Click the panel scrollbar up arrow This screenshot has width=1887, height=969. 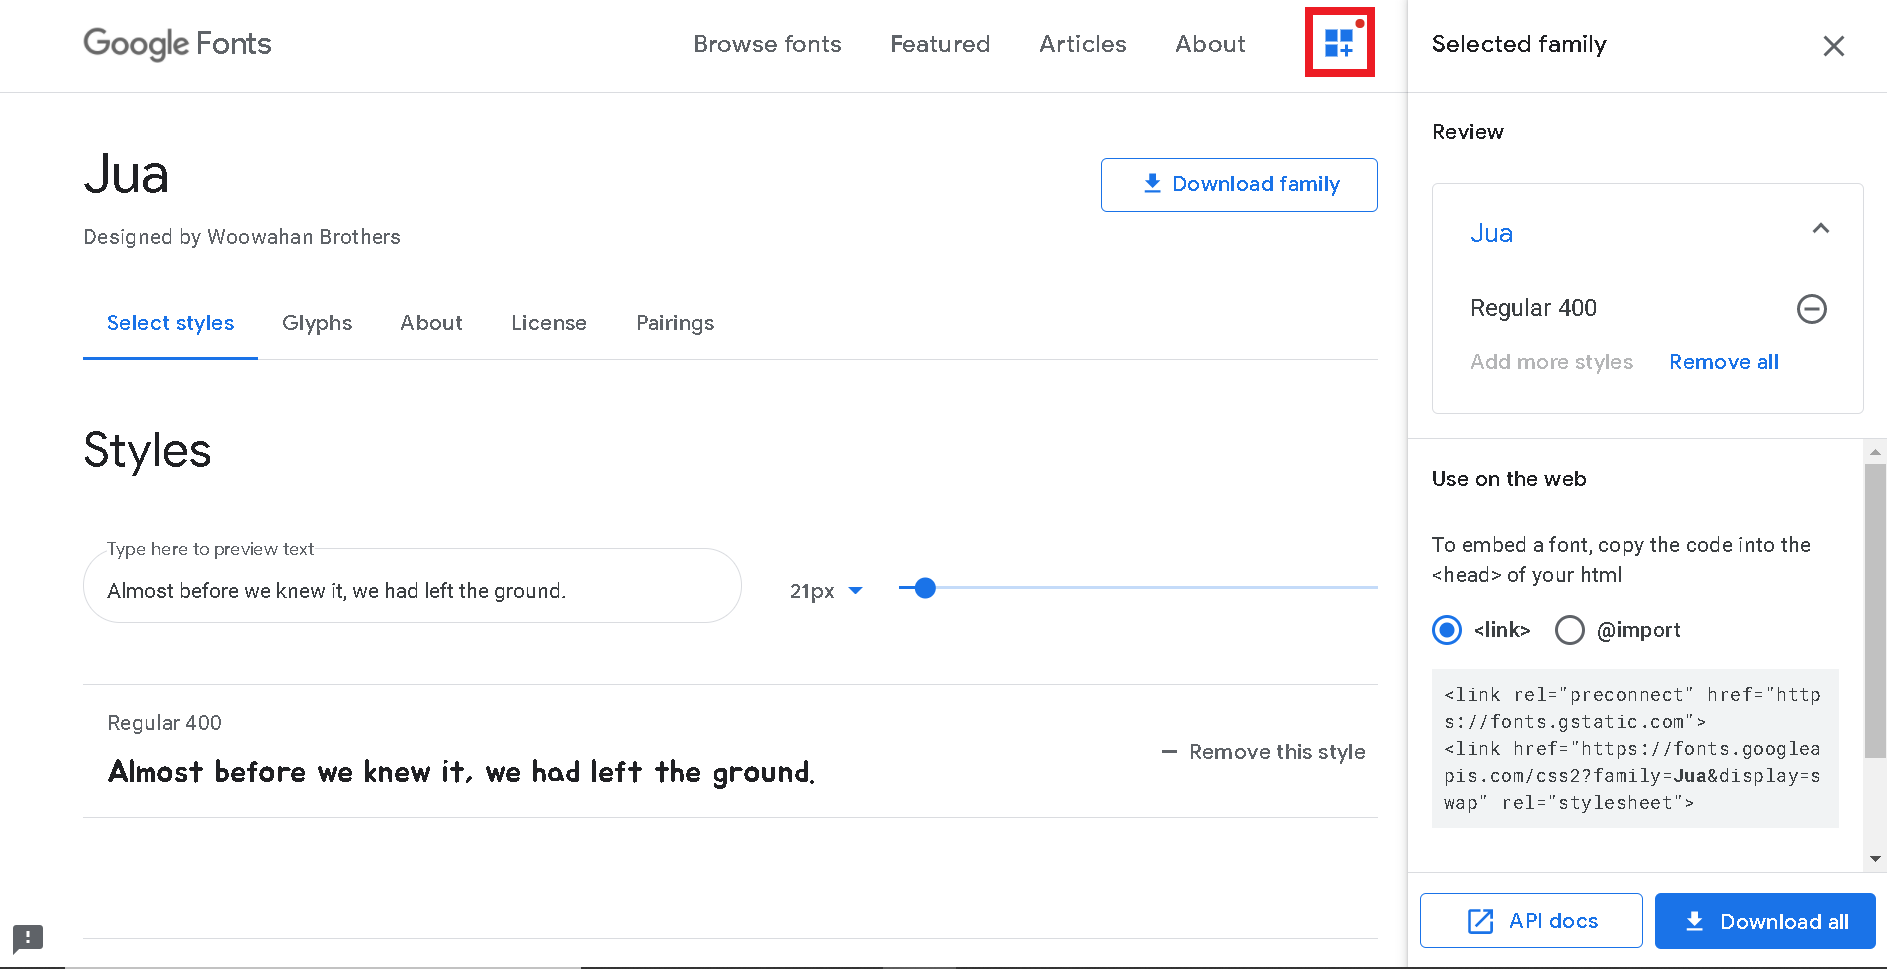pyautogui.click(x=1876, y=452)
